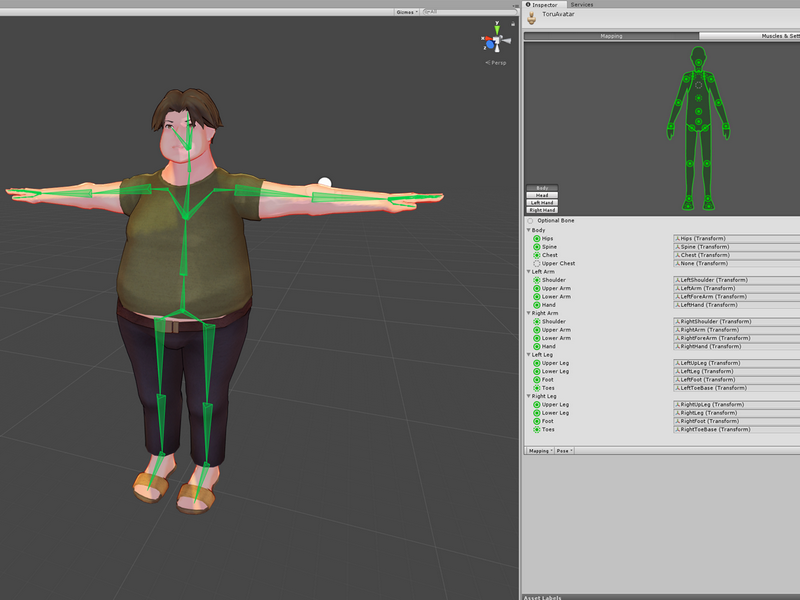Open the Pose dropdown menu
Screen dimensions: 800x600
(x=564, y=451)
